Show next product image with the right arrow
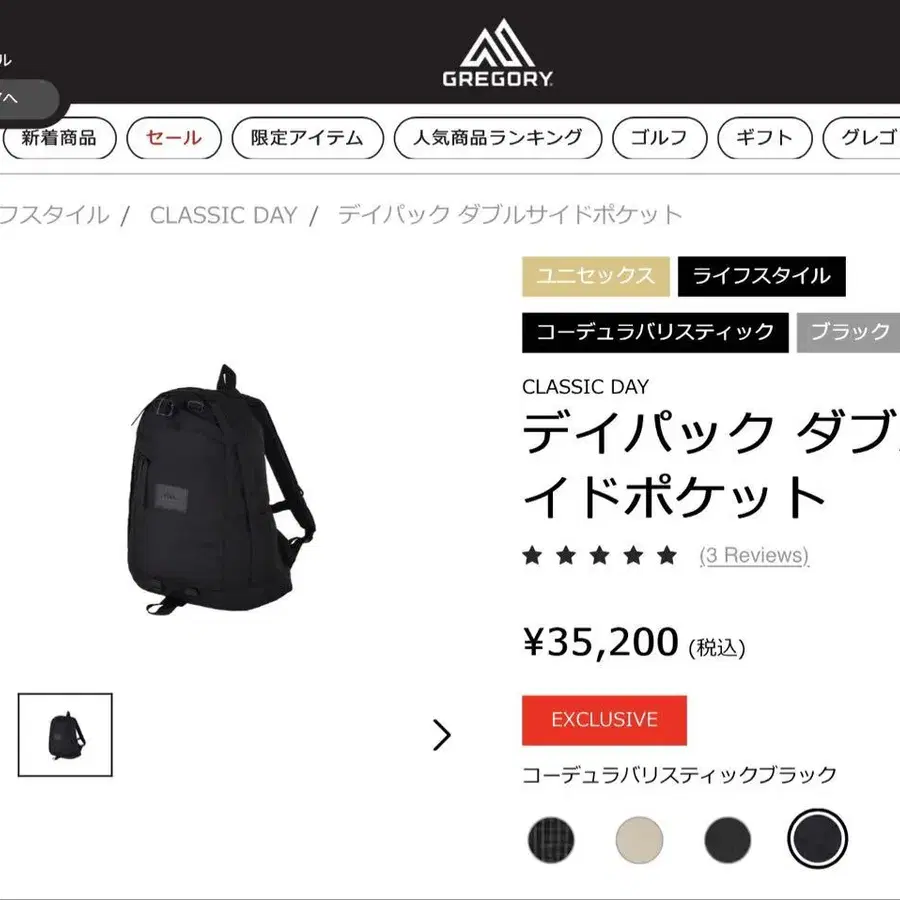 coord(441,735)
